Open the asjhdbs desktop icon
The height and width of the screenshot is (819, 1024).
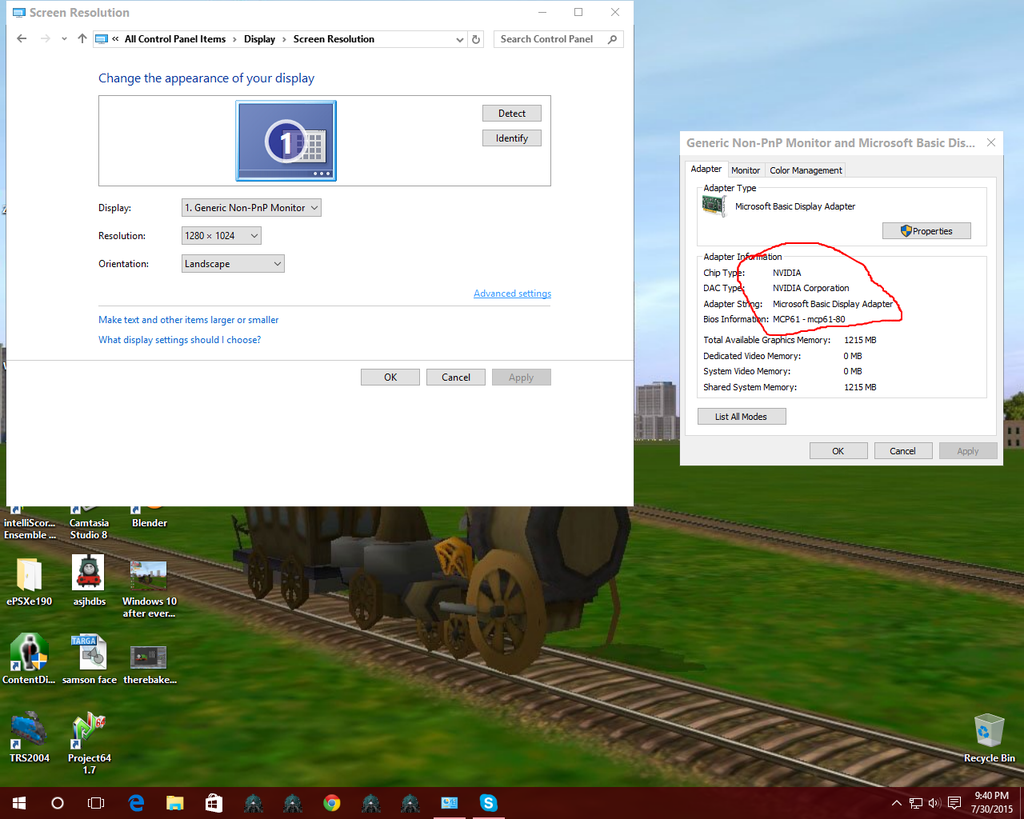coord(89,581)
